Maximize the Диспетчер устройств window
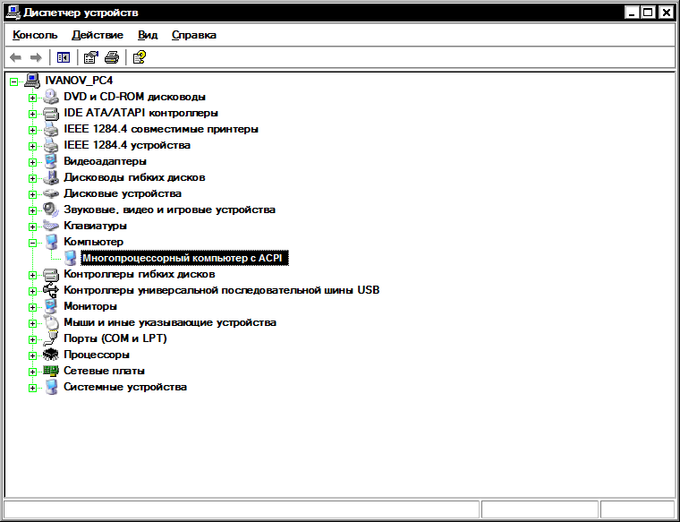 click(648, 13)
